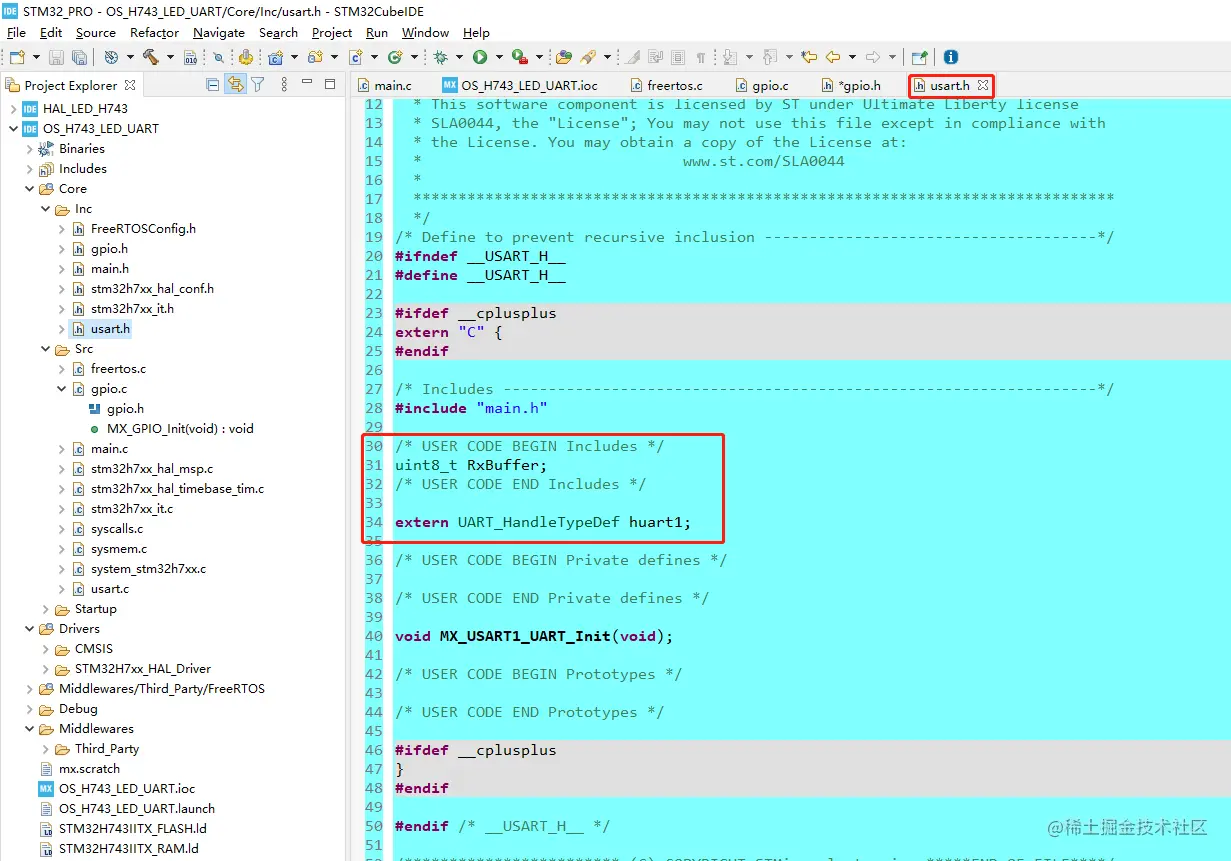Select stm32h7xx_hal_conf.h in the tree
1231x861 pixels.
pyautogui.click(x=152, y=288)
